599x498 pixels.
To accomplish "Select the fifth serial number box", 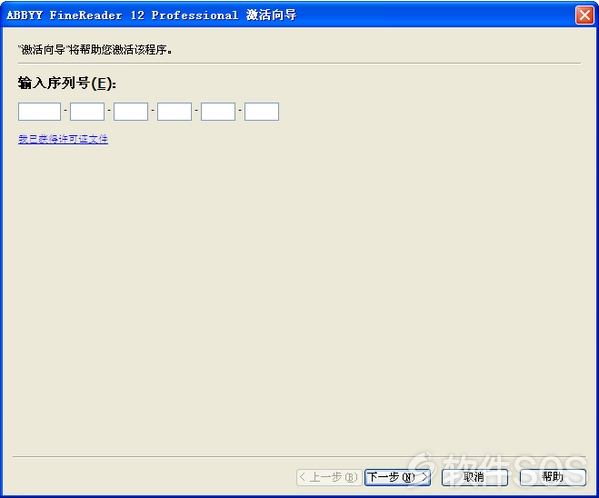I will click(218, 112).
